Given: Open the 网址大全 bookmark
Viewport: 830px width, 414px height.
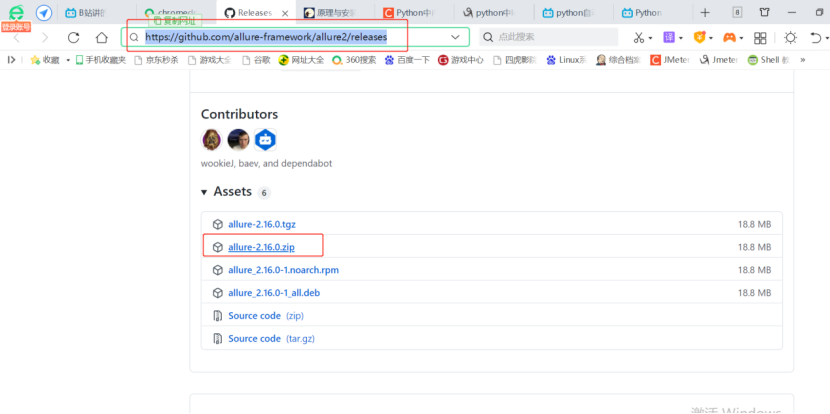Looking at the screenshot, I should pos(301,60).
